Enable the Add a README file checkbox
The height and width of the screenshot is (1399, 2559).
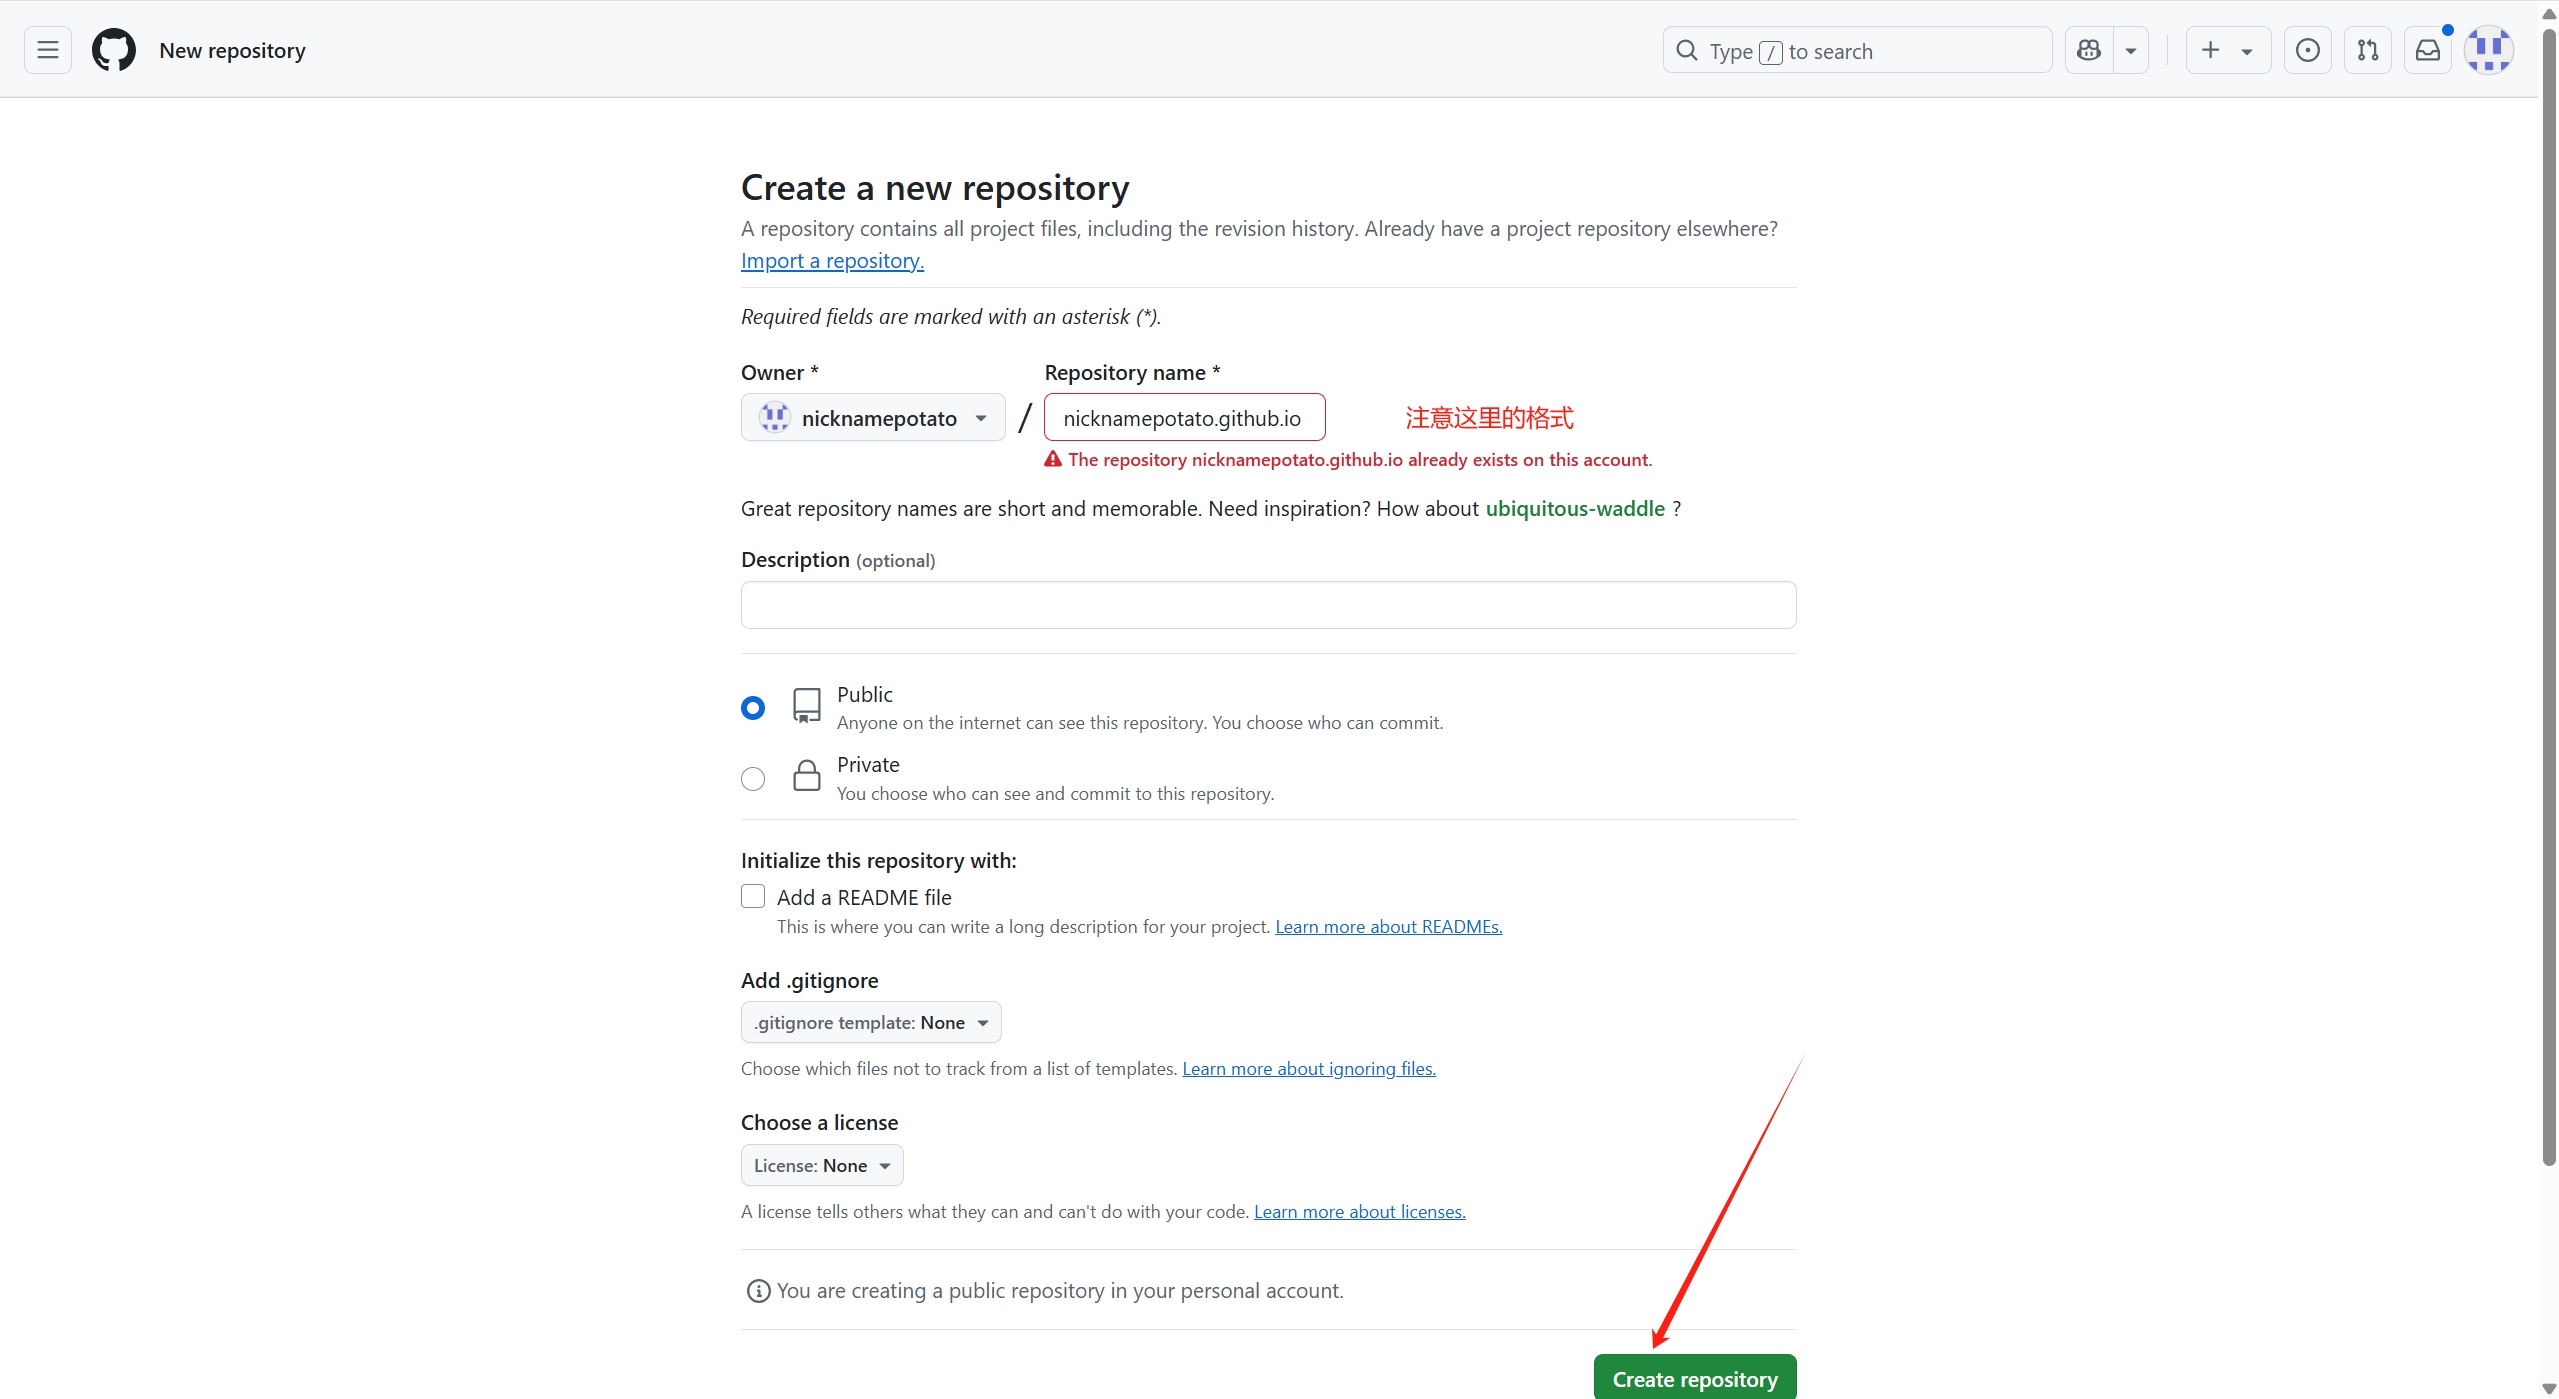coord(753,896)
